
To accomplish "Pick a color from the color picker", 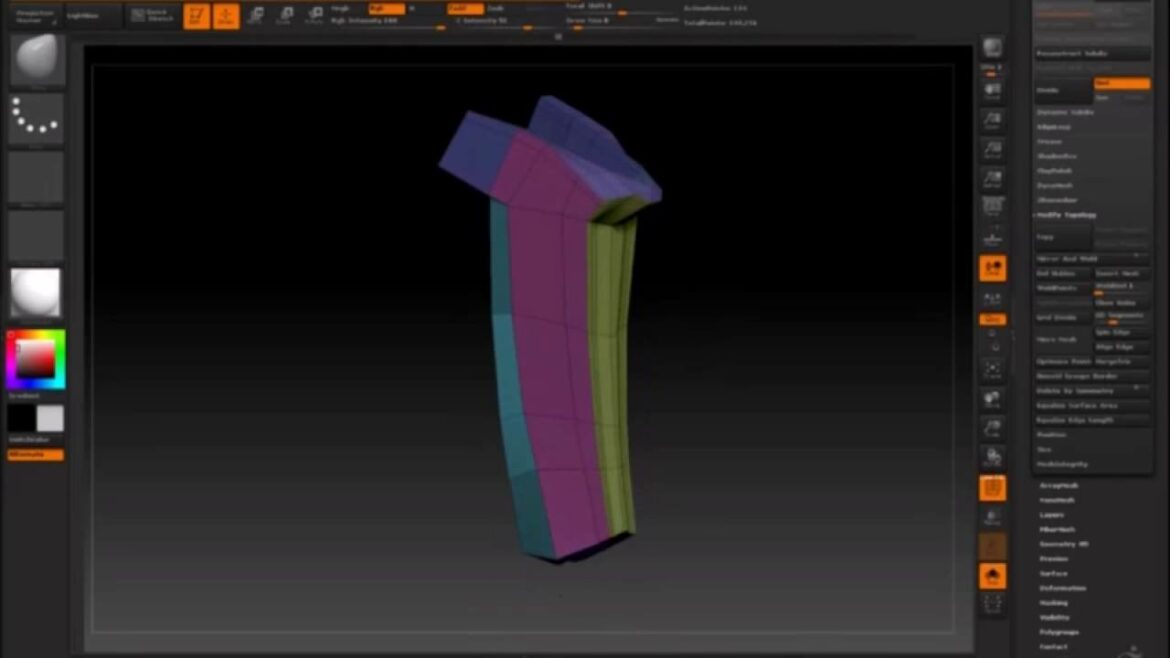I will pyautogui.click(x=36, y=359).
